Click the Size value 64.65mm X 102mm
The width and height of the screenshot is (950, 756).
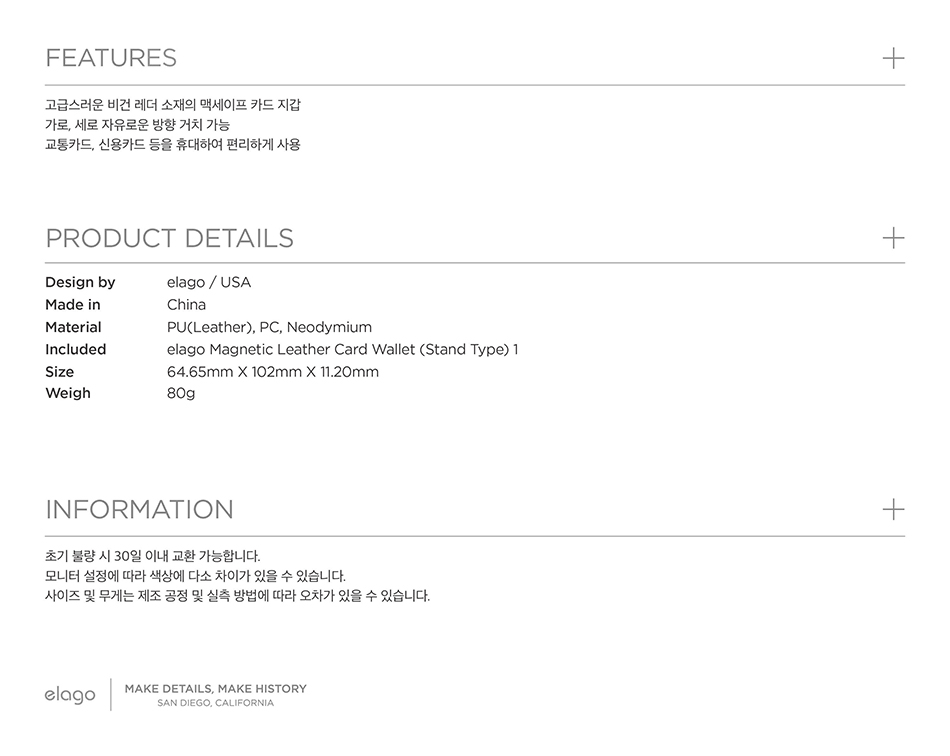(x=273, y=372)
